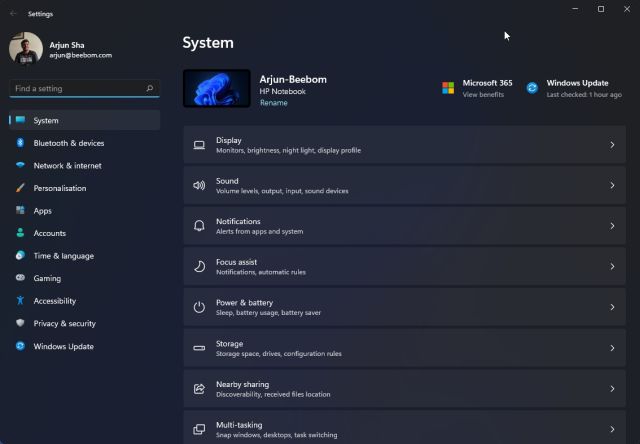Open Personalisation section
Viewport: 640px width, 444px height.
click(84, 188)
